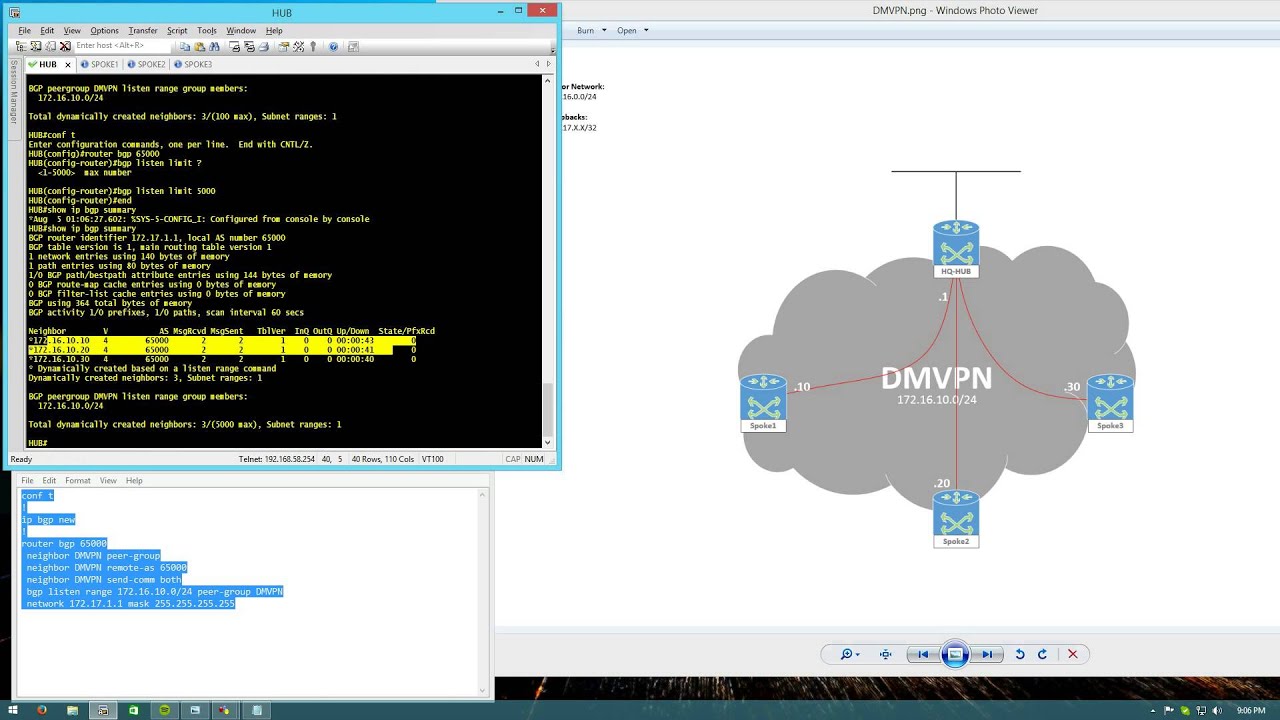Image resolution: width=1280 pixels, height=720 pixels.
Task: Open Global Options tools toolbar icon
Action: pyautogui.click(x=298, y=46)
